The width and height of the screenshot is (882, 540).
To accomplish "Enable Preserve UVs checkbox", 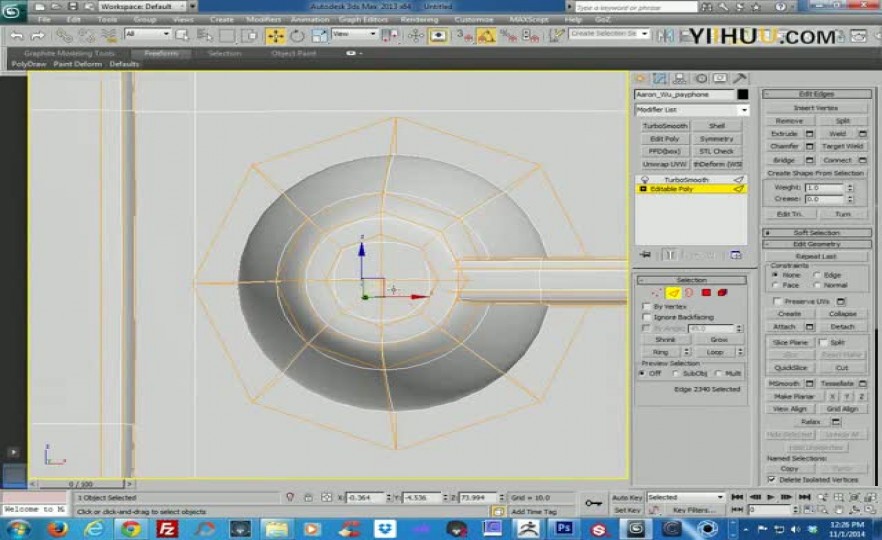I will (x=777, y=302).
